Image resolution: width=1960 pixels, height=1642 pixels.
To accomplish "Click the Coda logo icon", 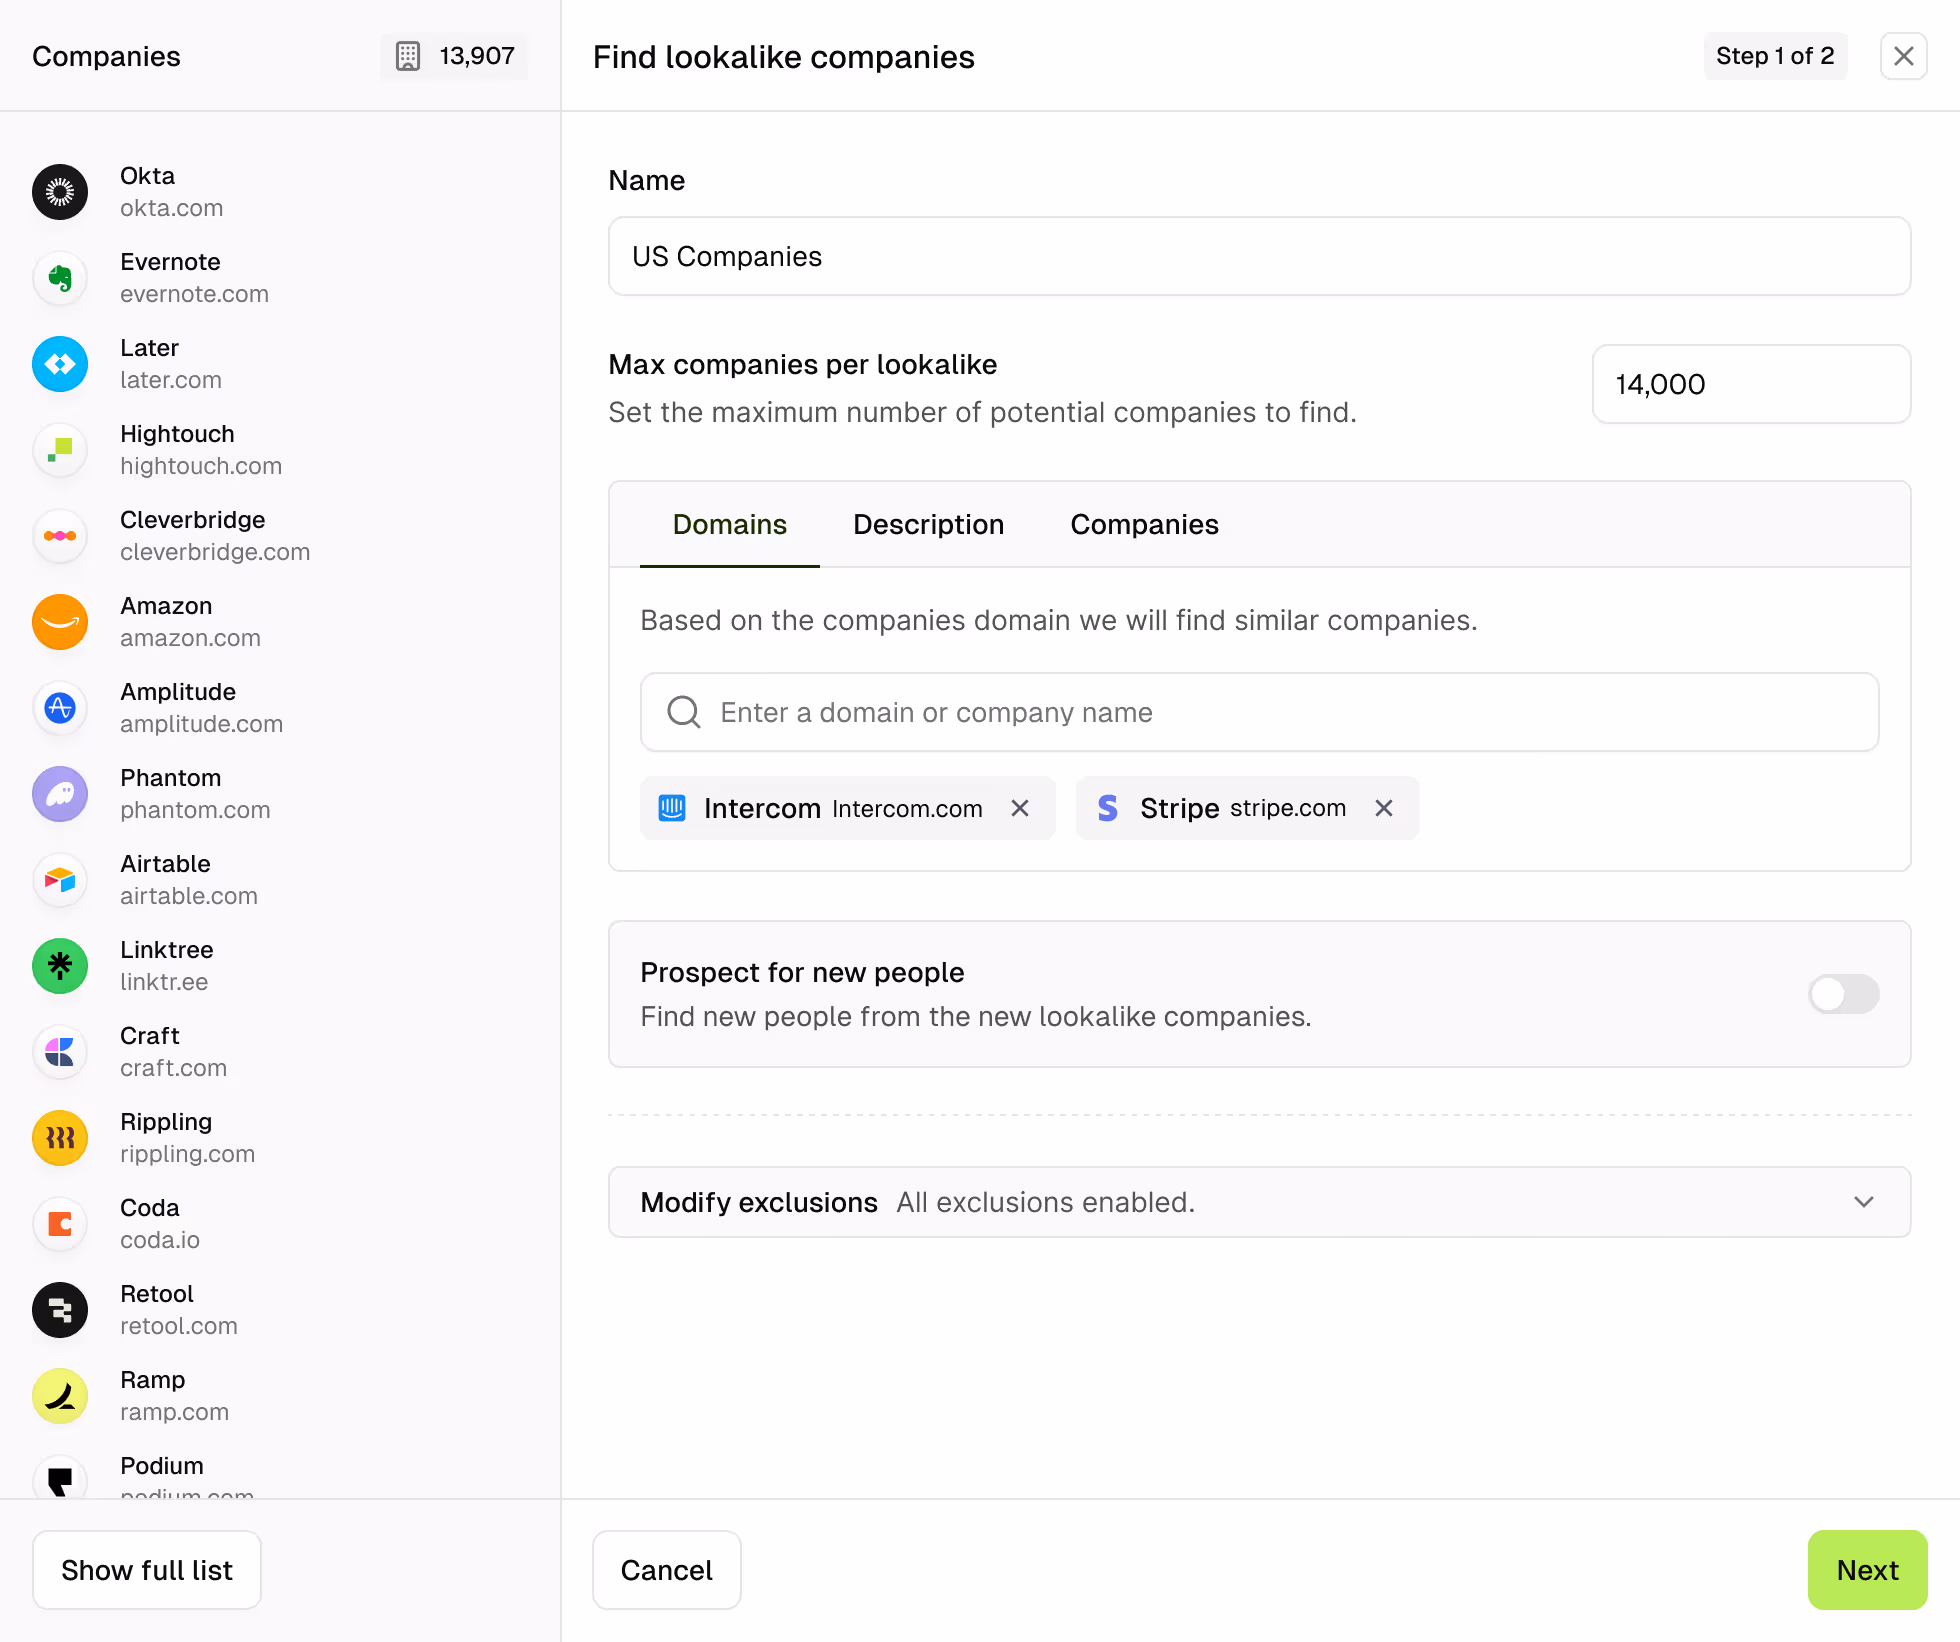I will pos(60,1224).
